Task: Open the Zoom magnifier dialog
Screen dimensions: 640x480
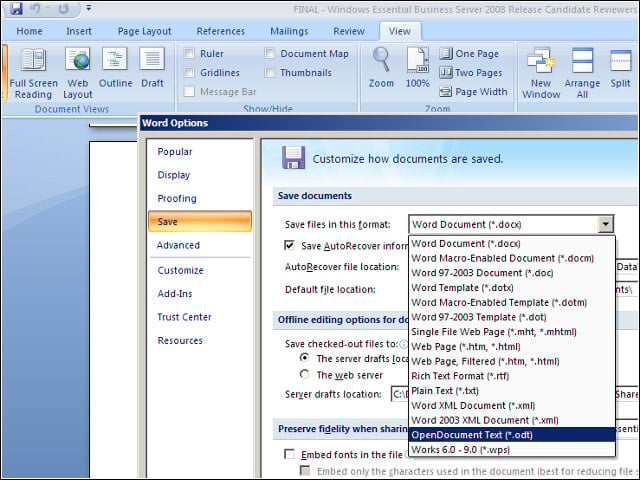Action: [381, 68]
